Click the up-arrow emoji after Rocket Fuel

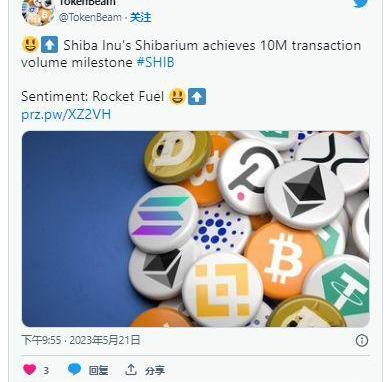point(197,97)
